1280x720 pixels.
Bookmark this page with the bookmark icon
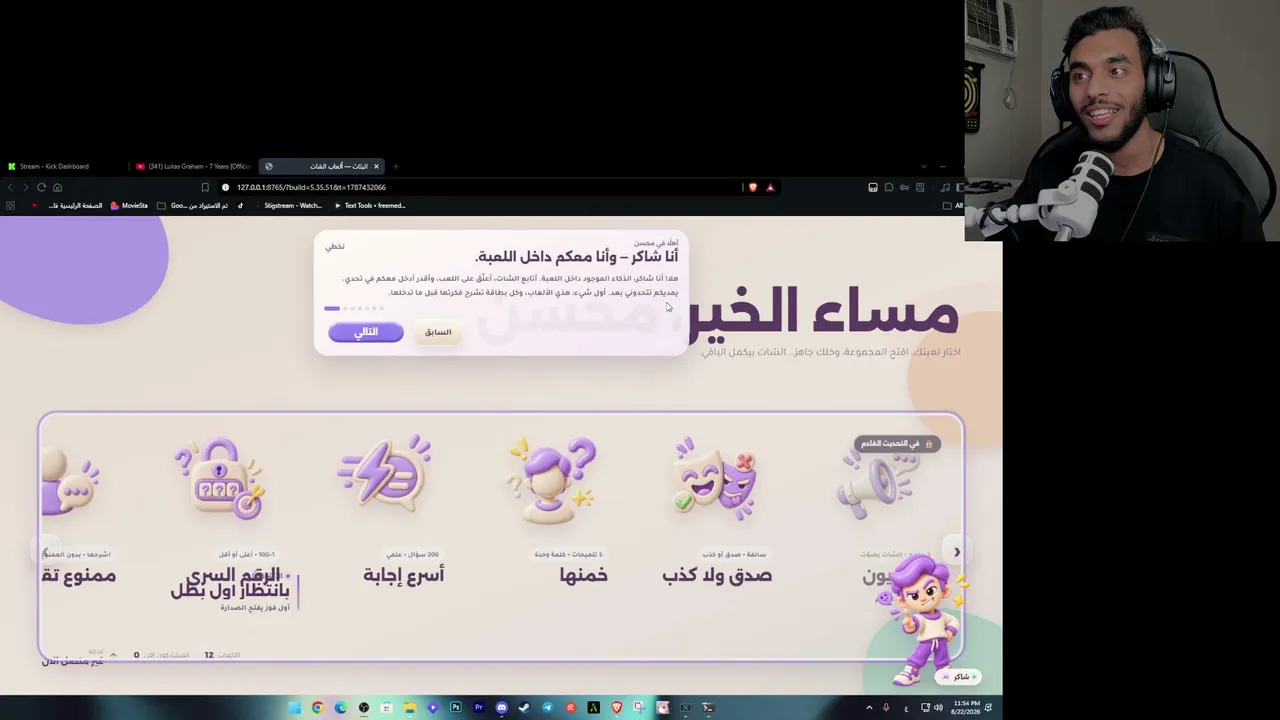coord(205,187)
